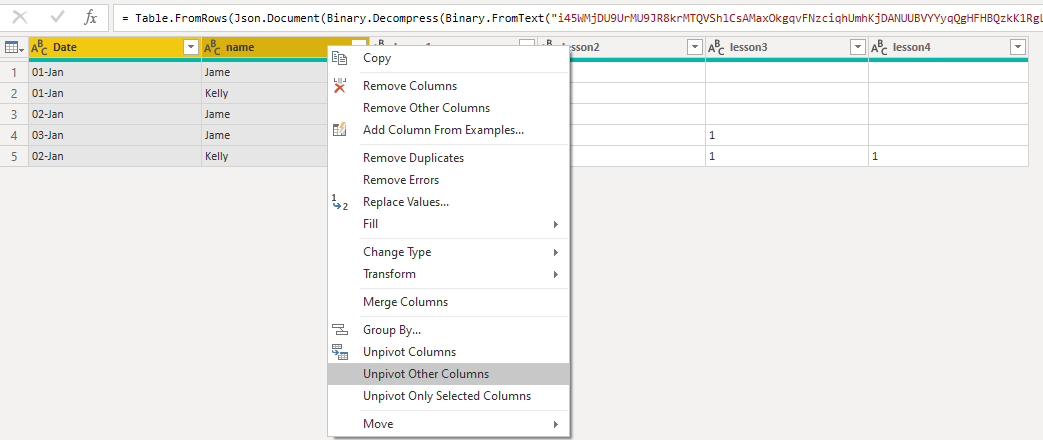Click the lesson3 value 1 in row 4
This screenshot has width=1043, height=440.
pyautogui.click(x=786, y=135)
